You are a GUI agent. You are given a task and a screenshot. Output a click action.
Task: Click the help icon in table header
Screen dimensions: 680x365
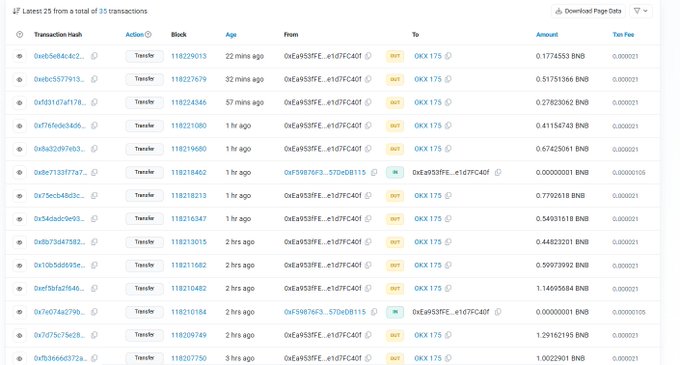20,35
